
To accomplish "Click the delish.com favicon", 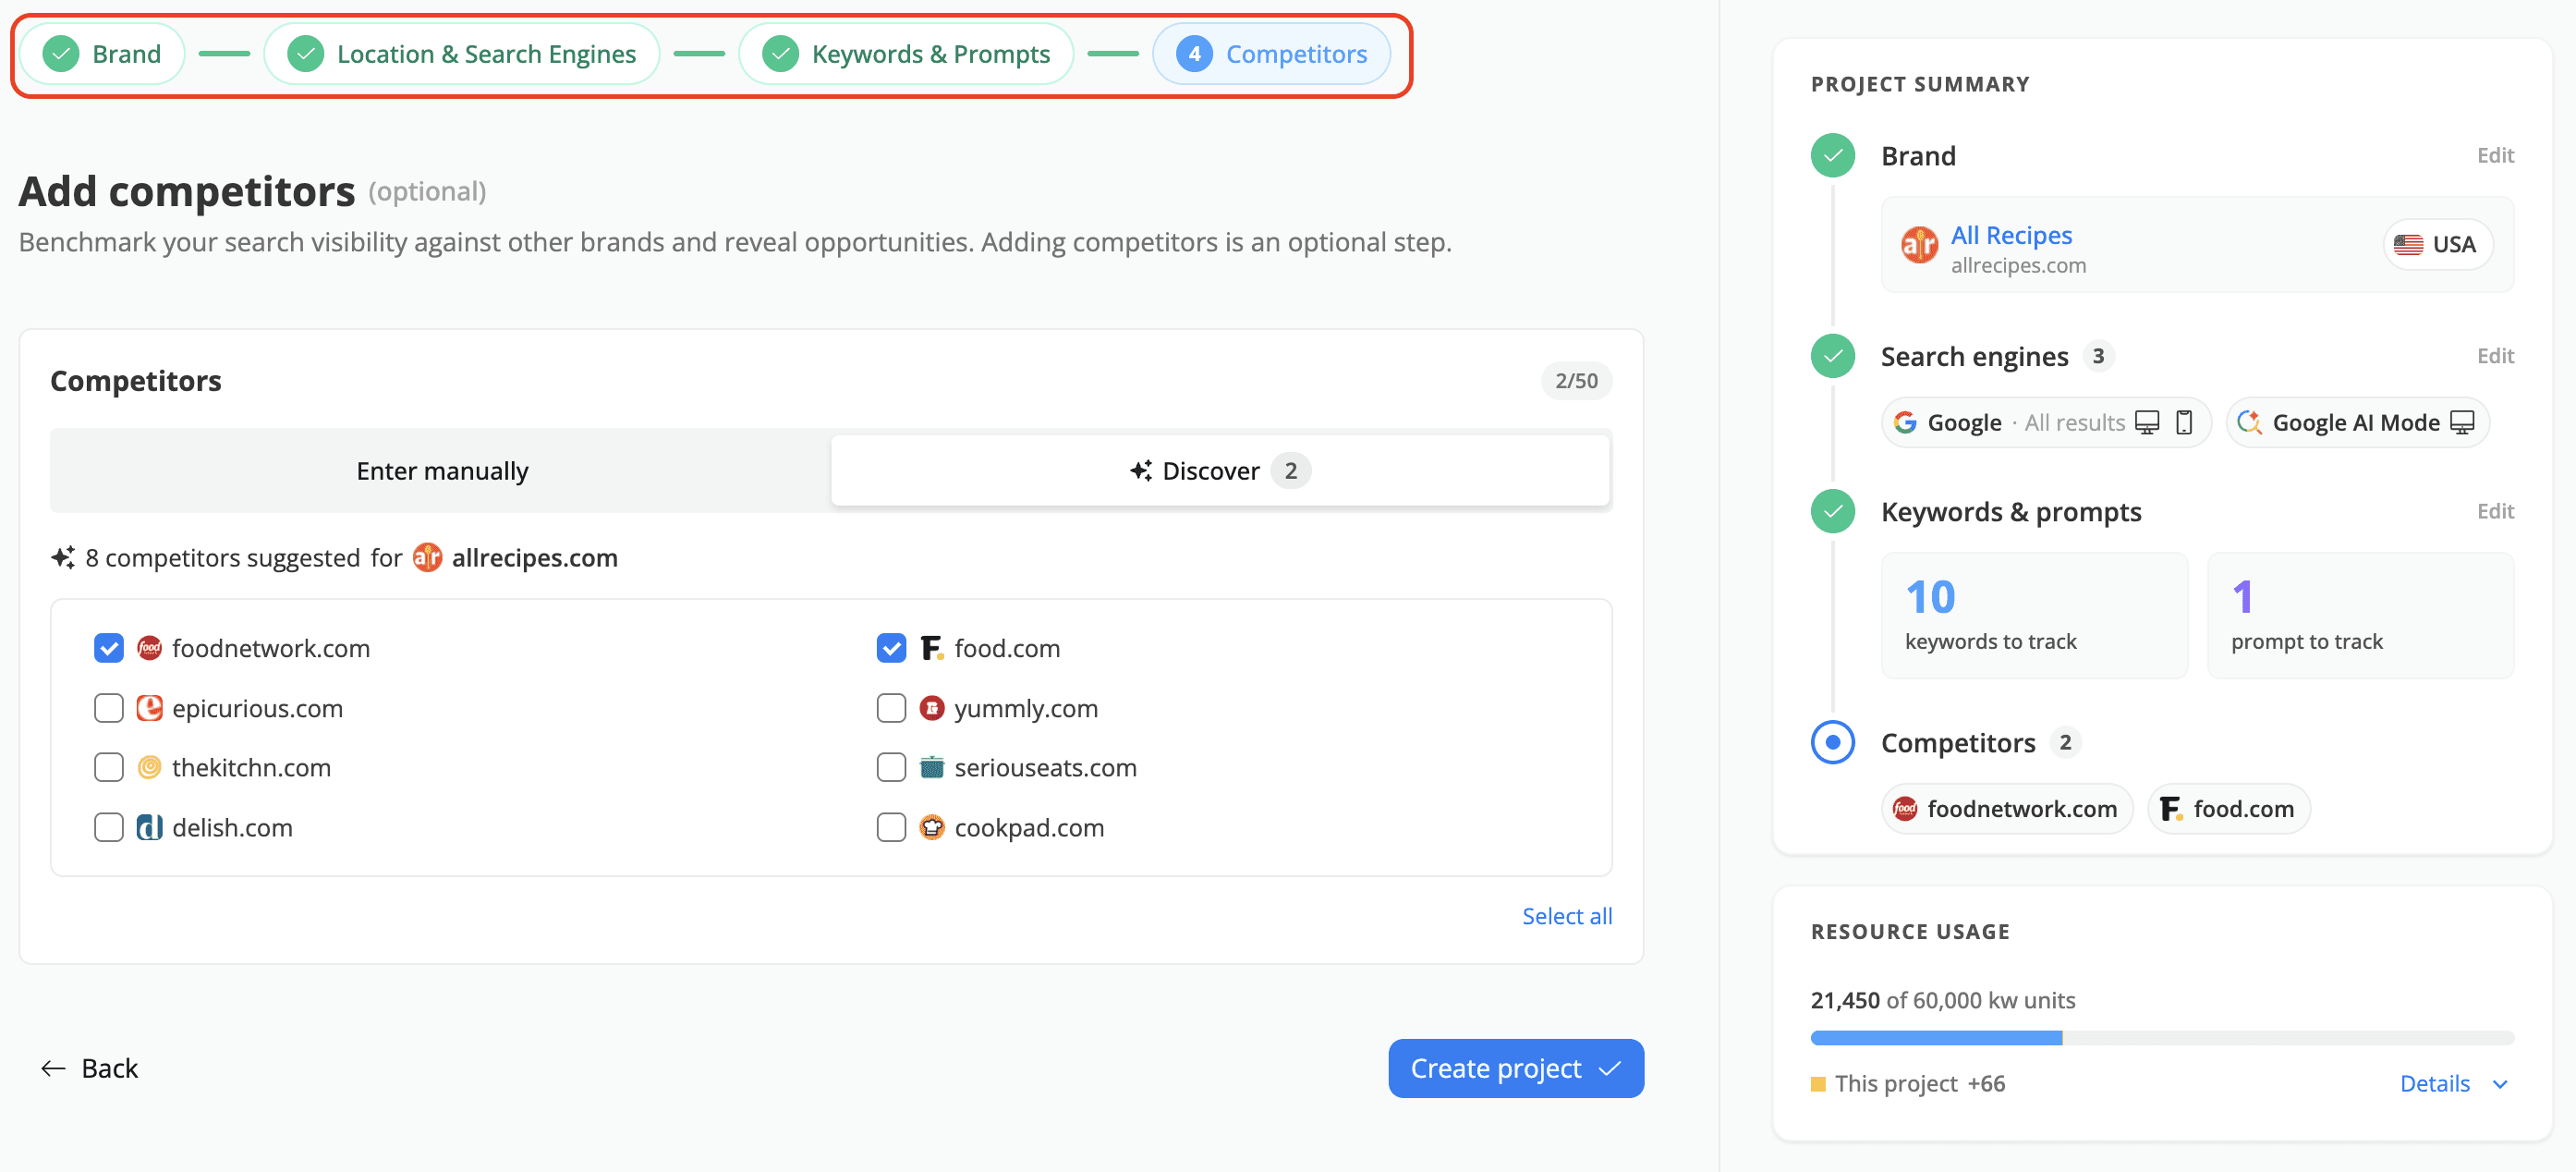I will (x=149, y=827).
